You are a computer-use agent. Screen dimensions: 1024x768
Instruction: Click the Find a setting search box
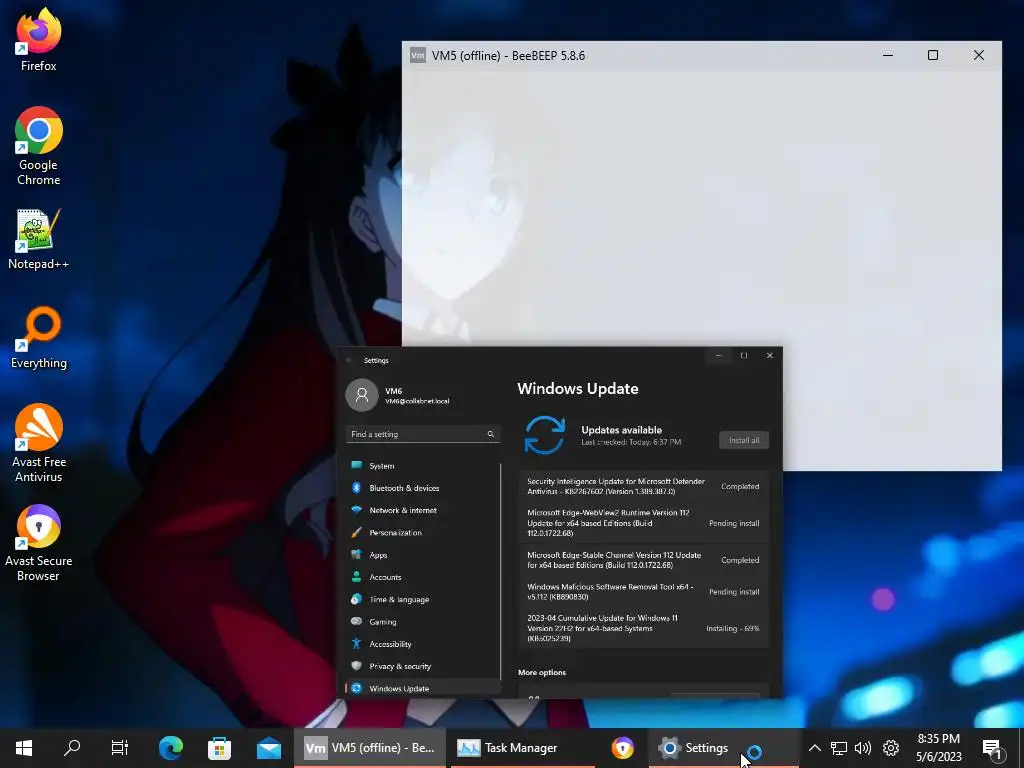point(423,434)
